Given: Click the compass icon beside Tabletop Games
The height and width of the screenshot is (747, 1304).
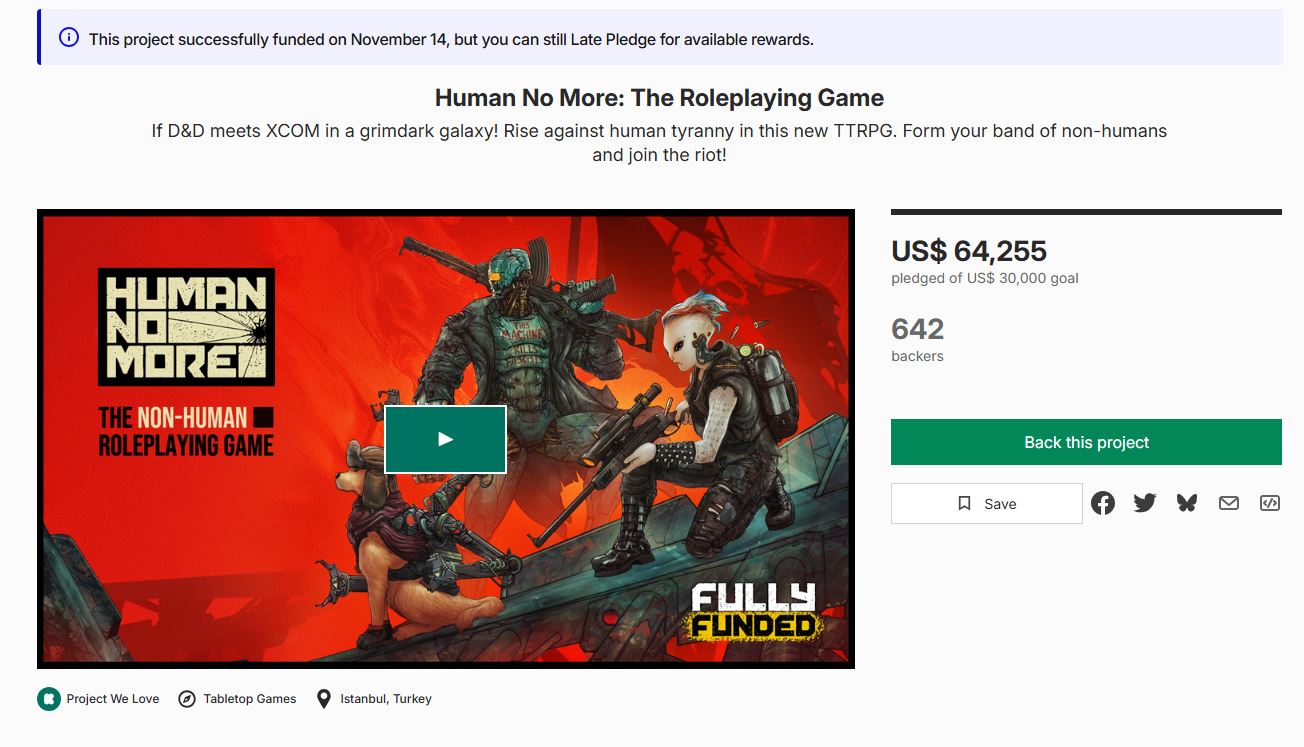Looking at the screenshot, I should 186,699.
